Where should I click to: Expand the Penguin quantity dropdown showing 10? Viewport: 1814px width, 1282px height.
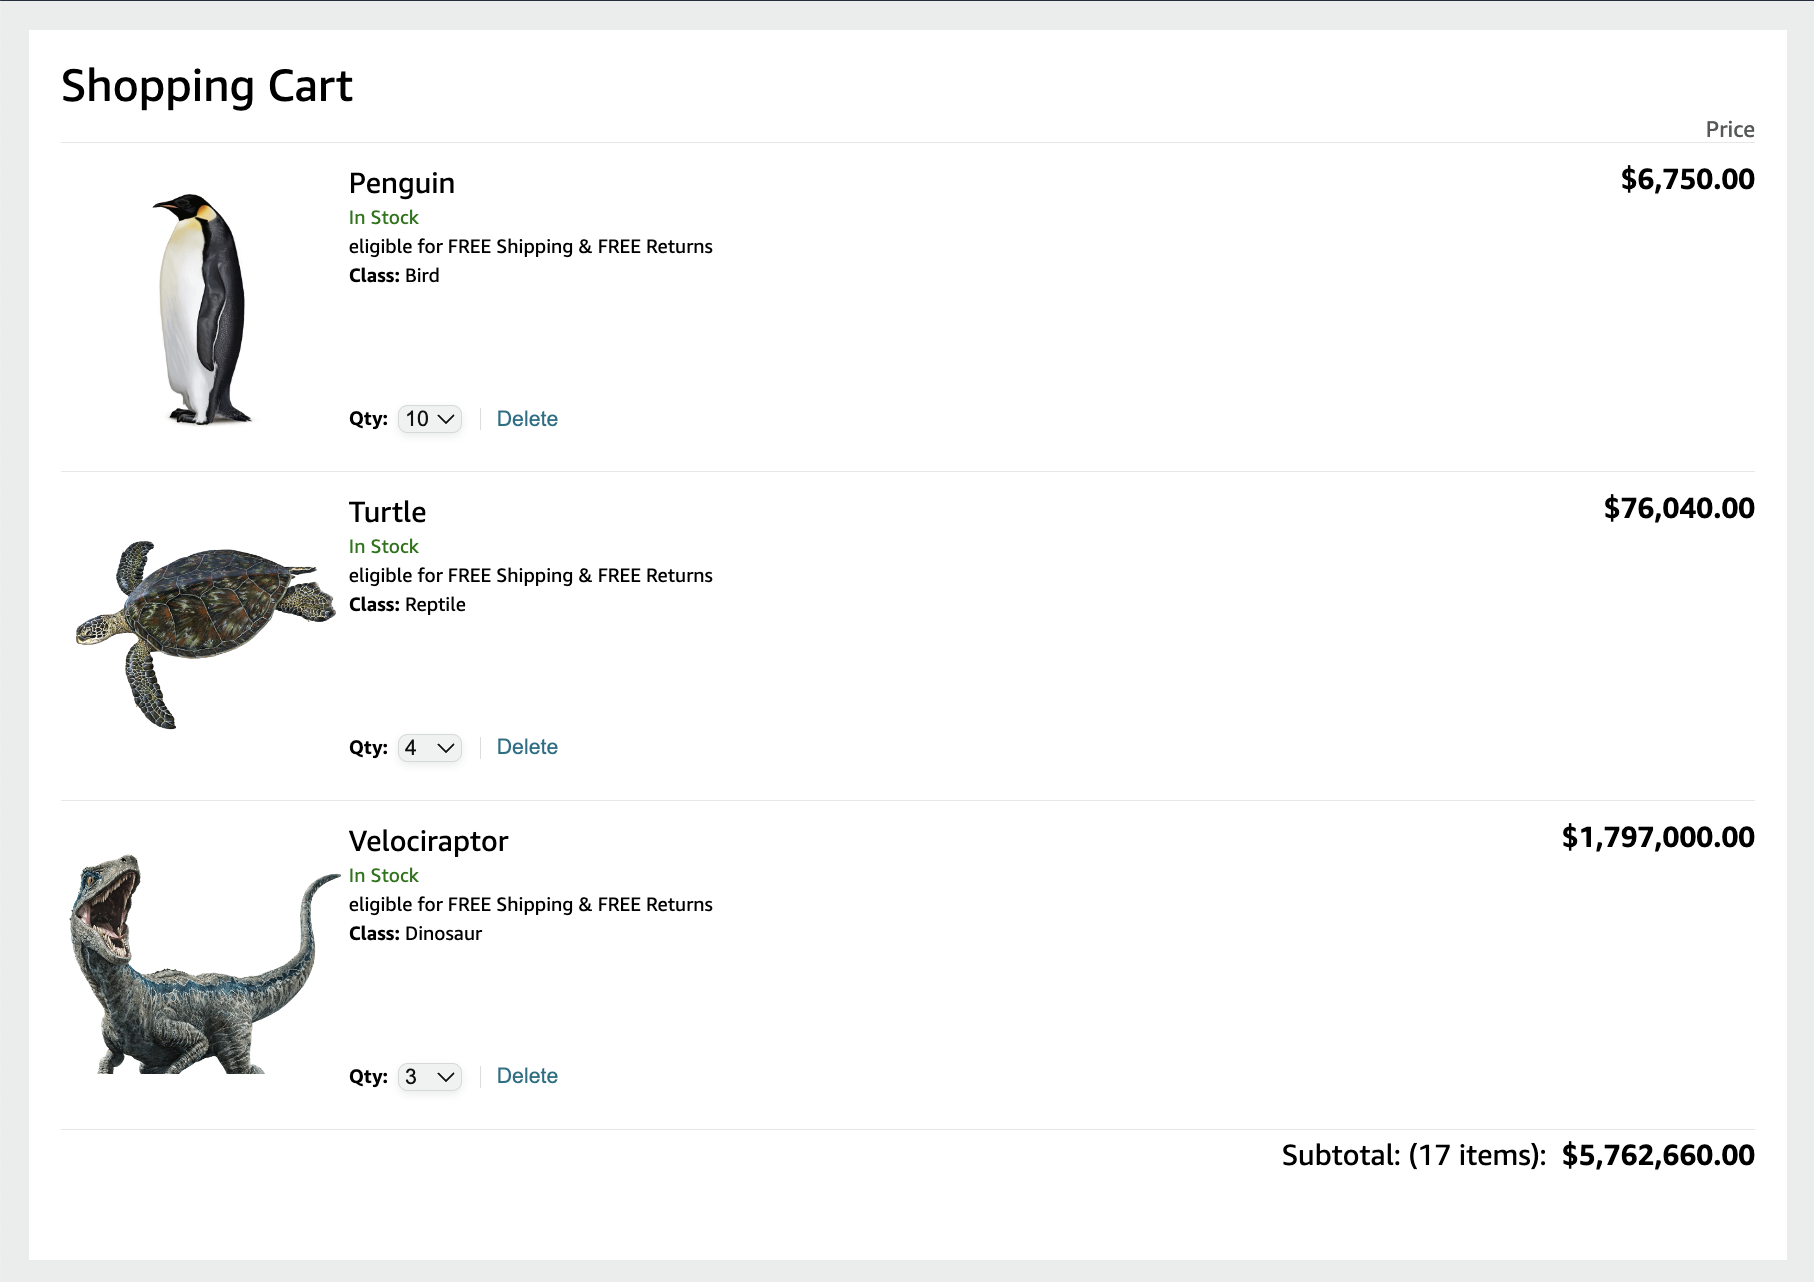(430, 419)
